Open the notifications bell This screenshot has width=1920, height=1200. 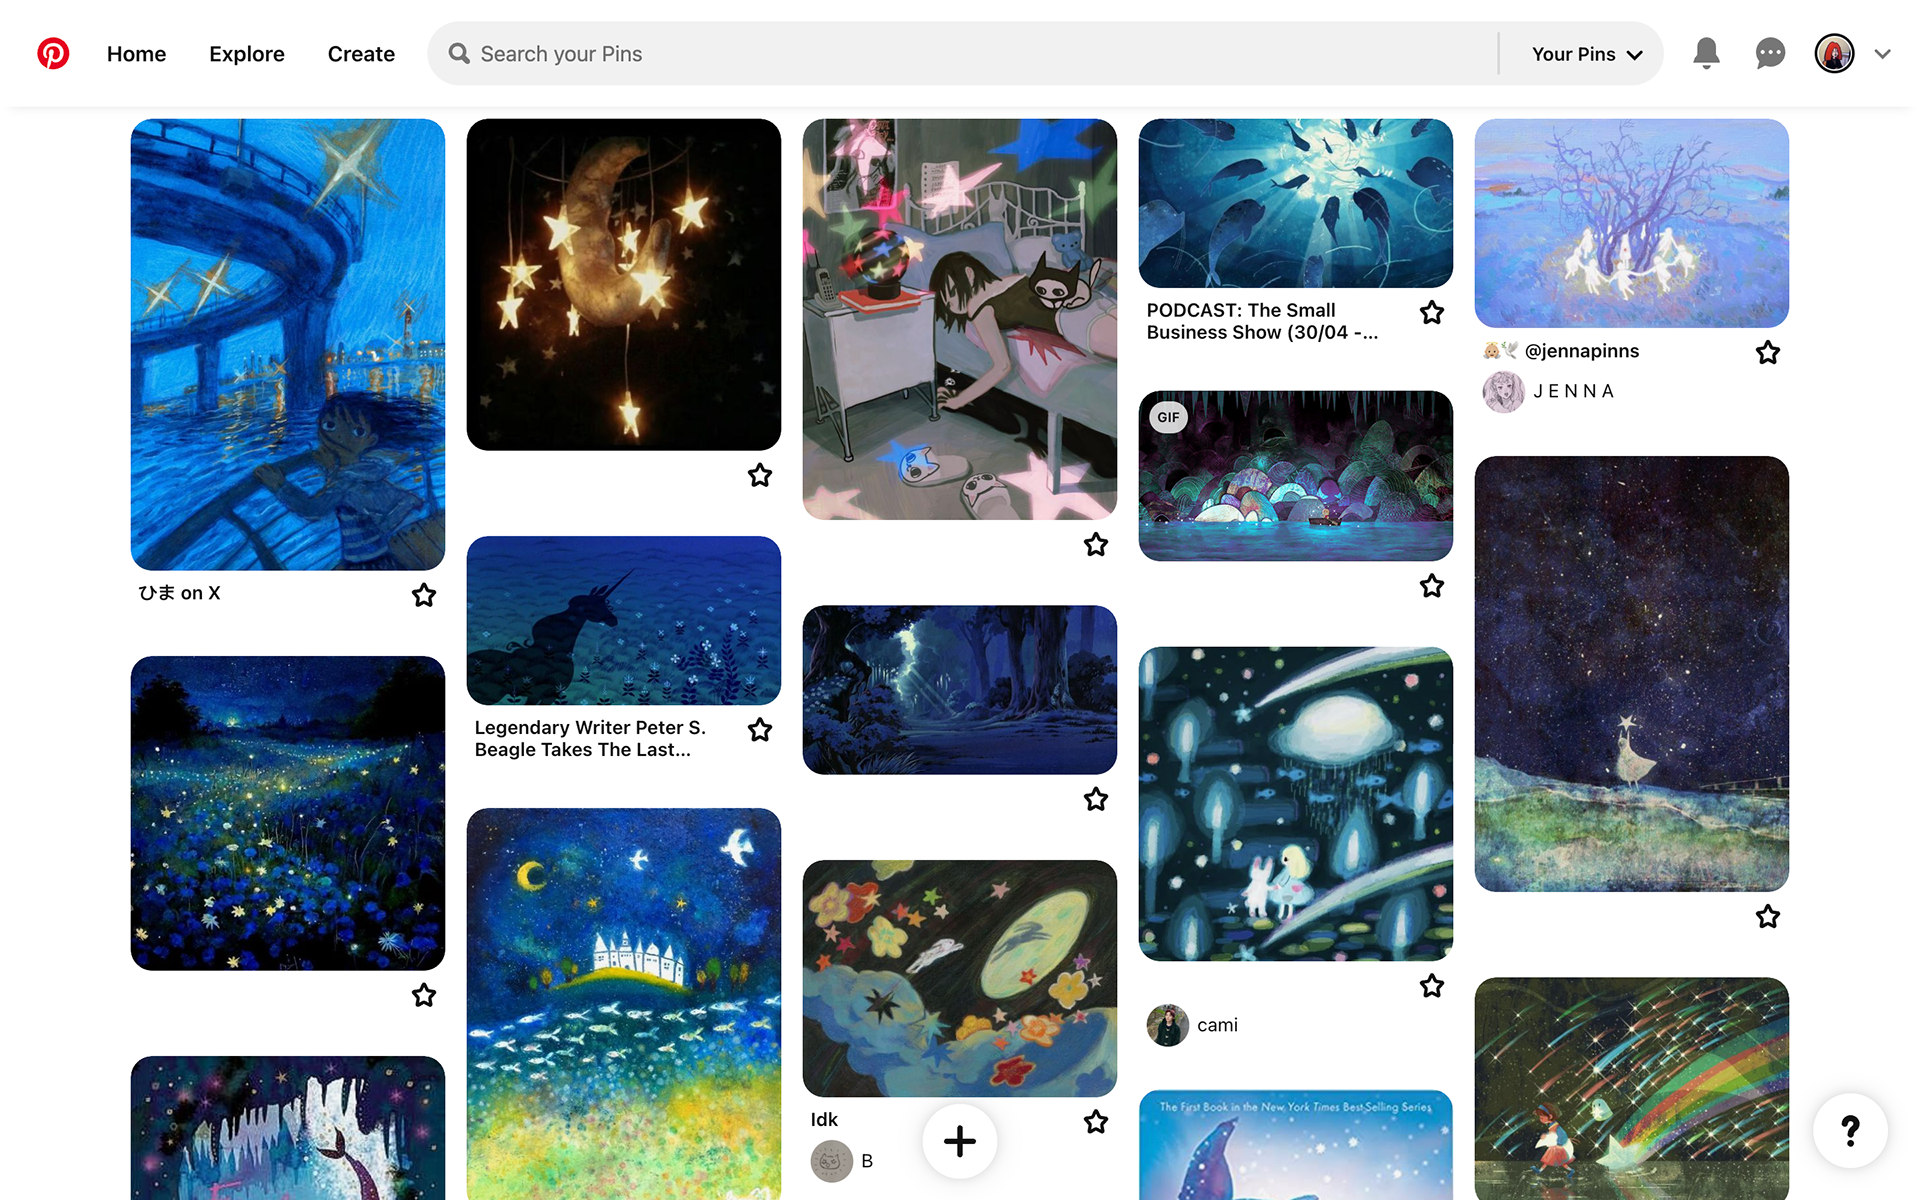point(1706,53)
